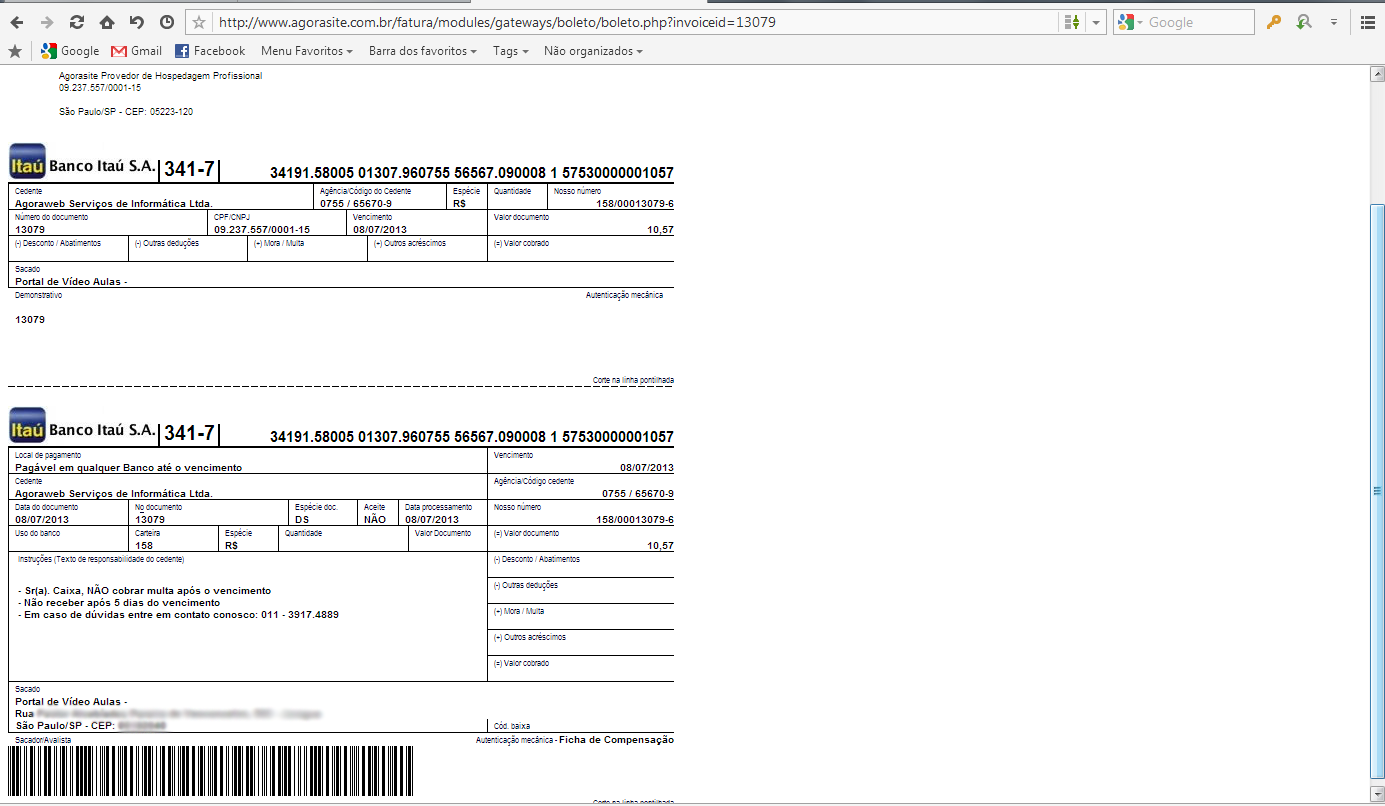Click the top digitable line 34191.58005 number

pyautogui.click(x=472, y=173)
